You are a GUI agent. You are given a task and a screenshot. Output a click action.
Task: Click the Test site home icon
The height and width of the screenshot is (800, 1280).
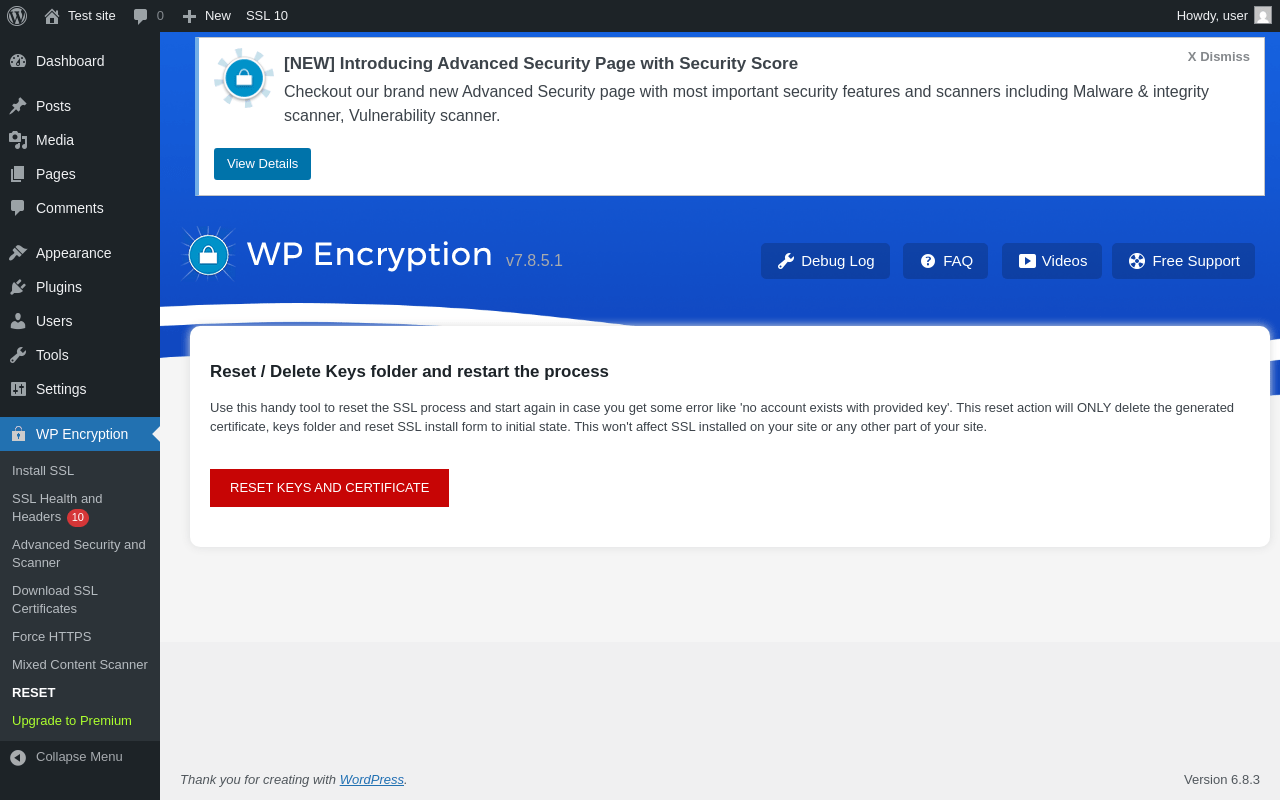(52, 16)
